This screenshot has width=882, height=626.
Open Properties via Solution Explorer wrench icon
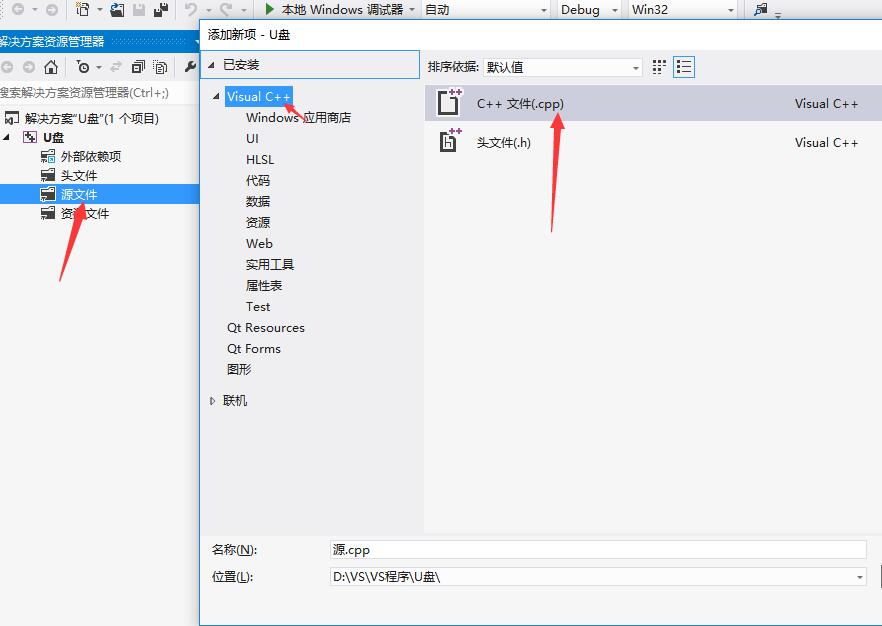(x=191, y=67)
